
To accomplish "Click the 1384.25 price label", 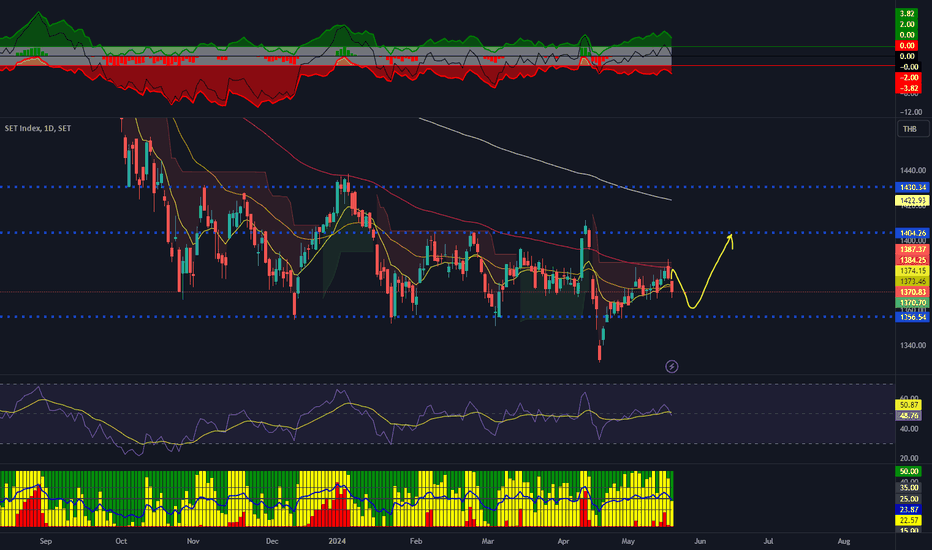I will [912, 260].
